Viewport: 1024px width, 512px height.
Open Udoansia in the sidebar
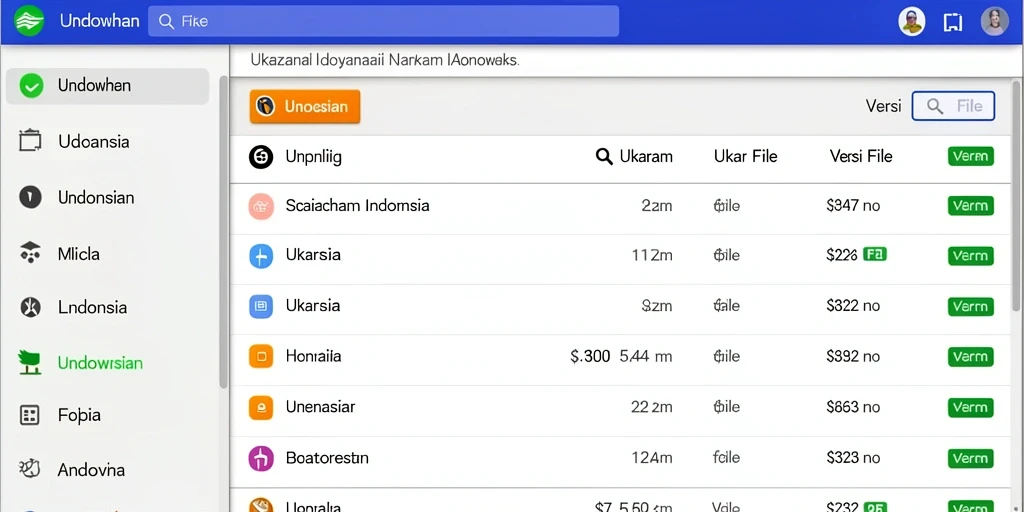pos(93,142)
